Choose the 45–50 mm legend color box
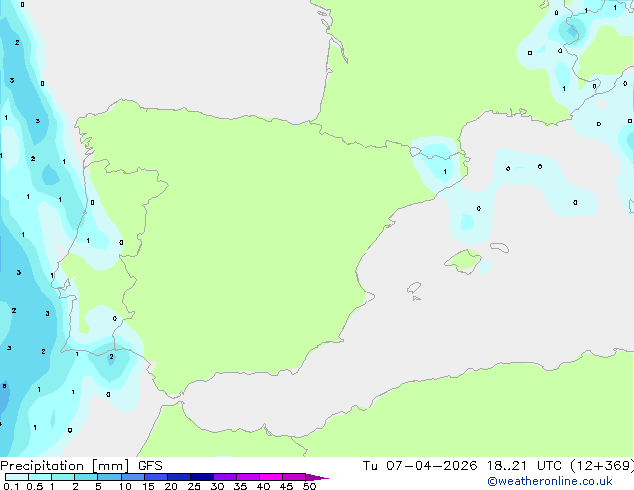 click(294, 477)
